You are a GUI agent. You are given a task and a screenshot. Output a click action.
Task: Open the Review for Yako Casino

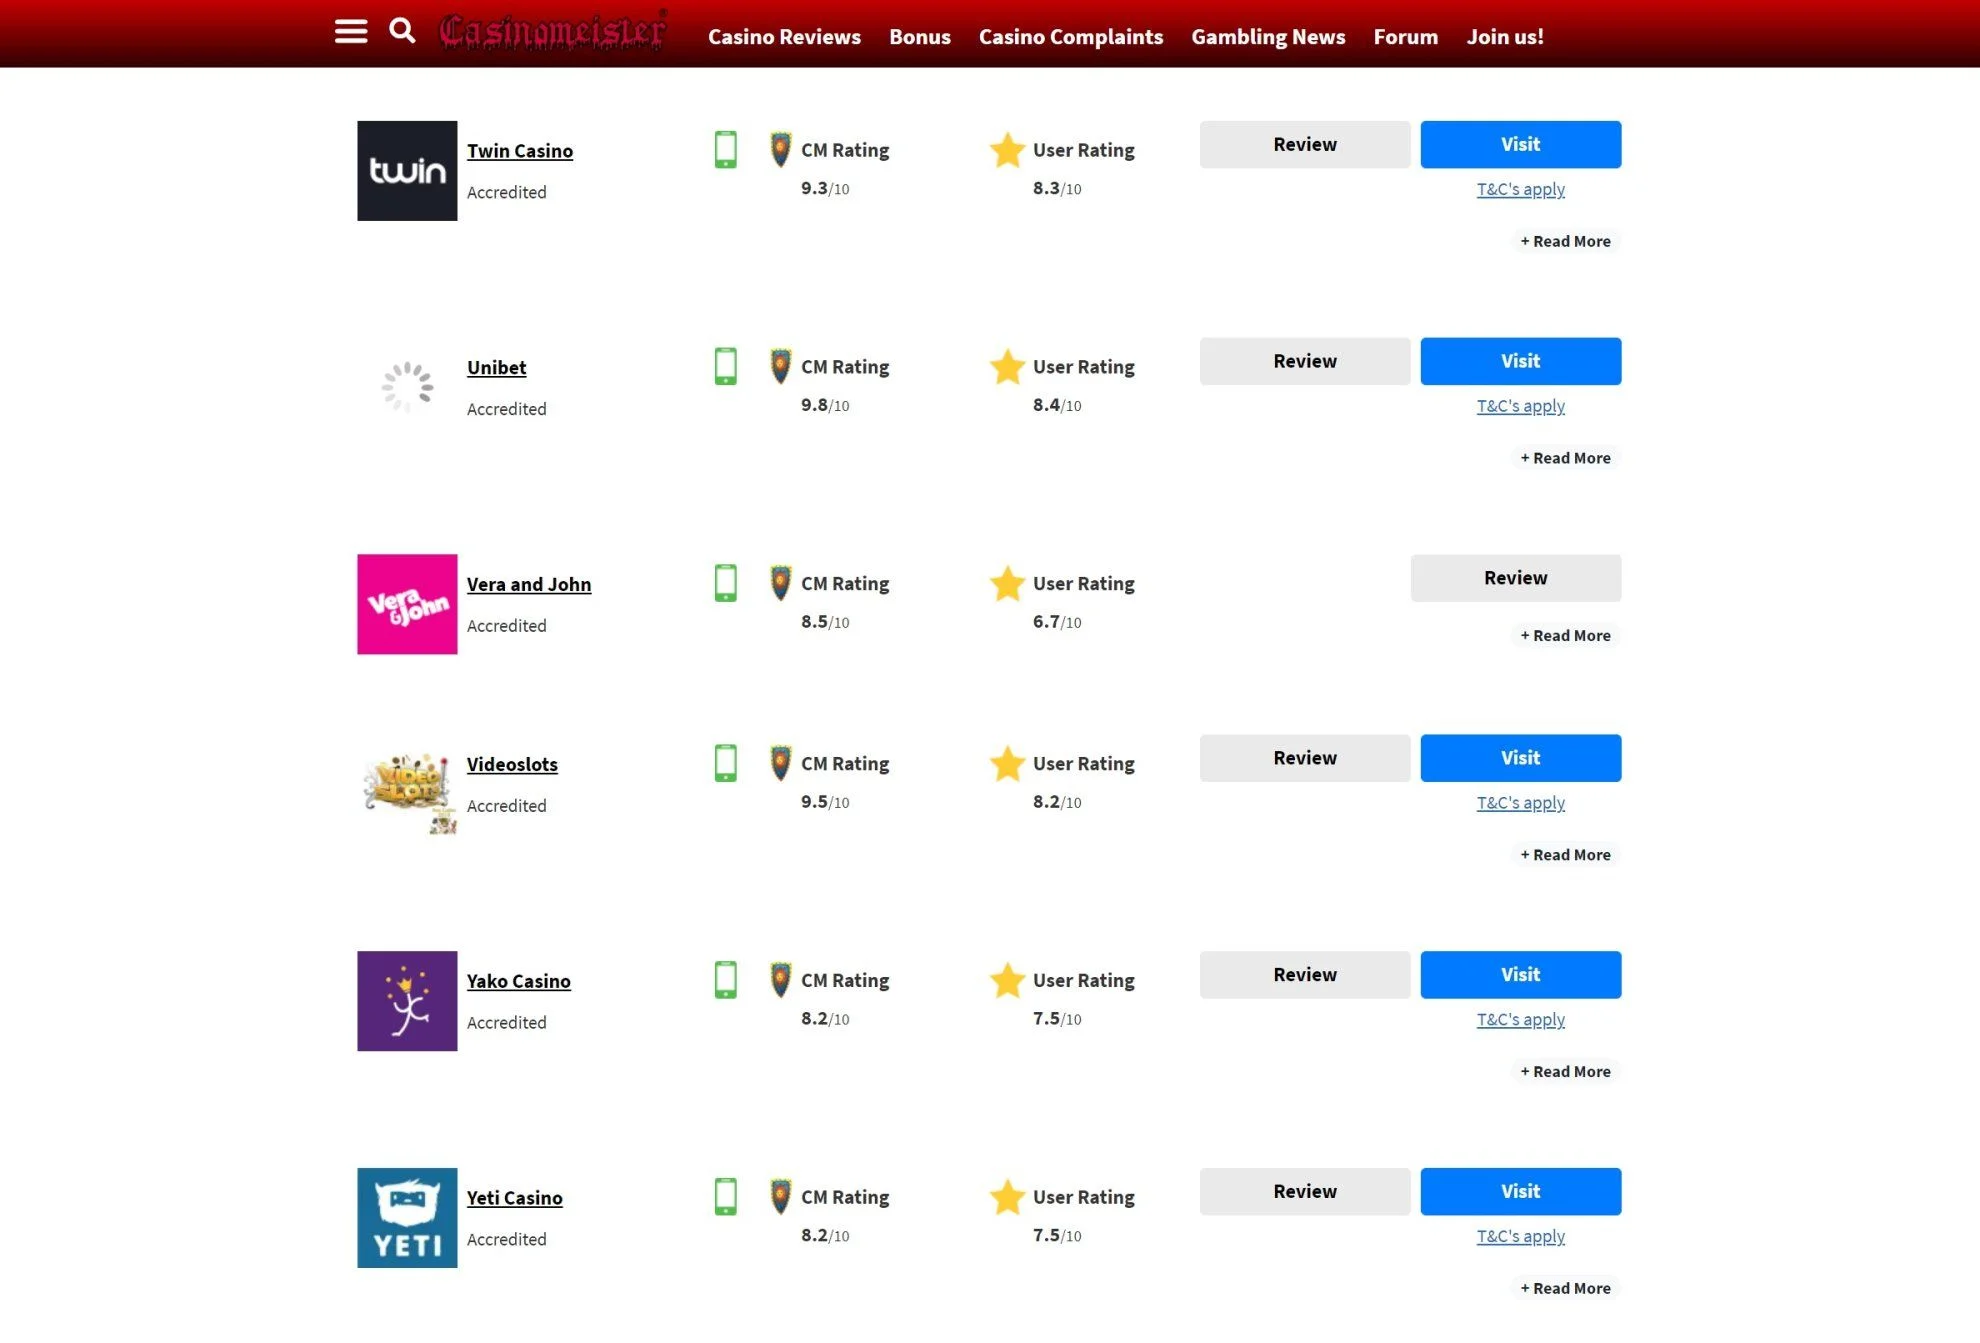point(1305,975)
